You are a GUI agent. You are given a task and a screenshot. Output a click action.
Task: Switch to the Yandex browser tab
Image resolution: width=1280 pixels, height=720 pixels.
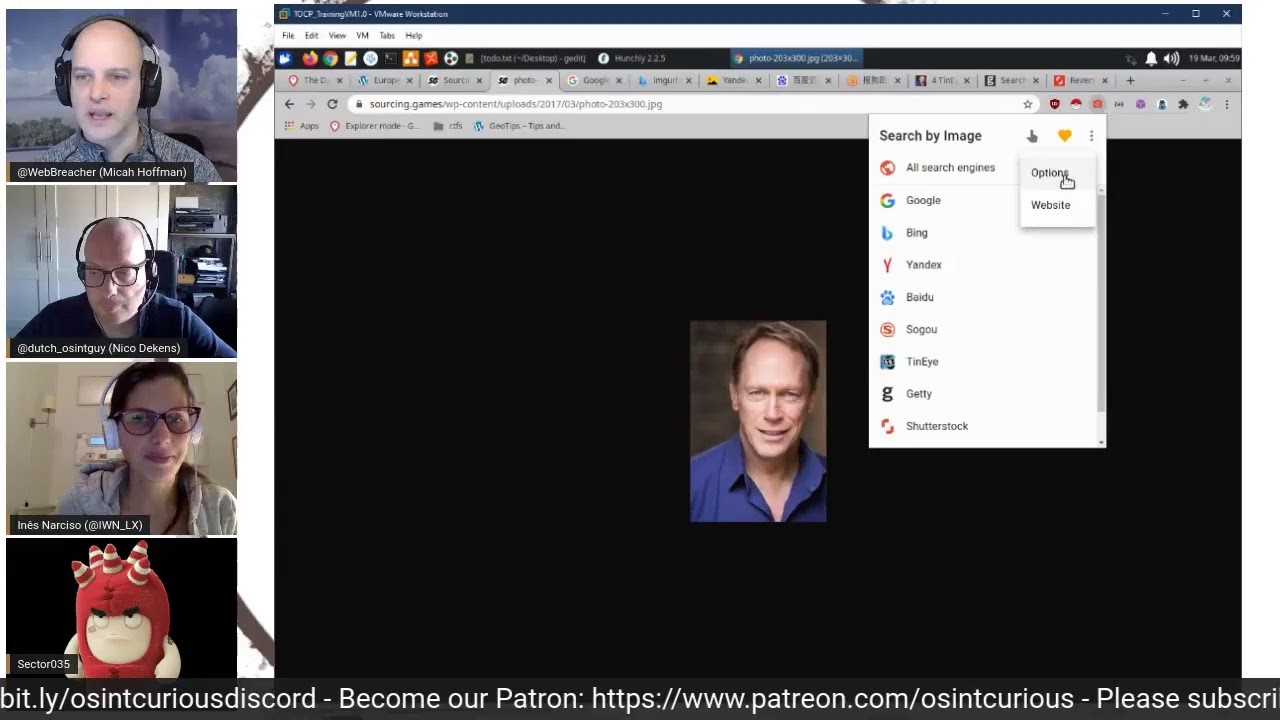[734, 80]
